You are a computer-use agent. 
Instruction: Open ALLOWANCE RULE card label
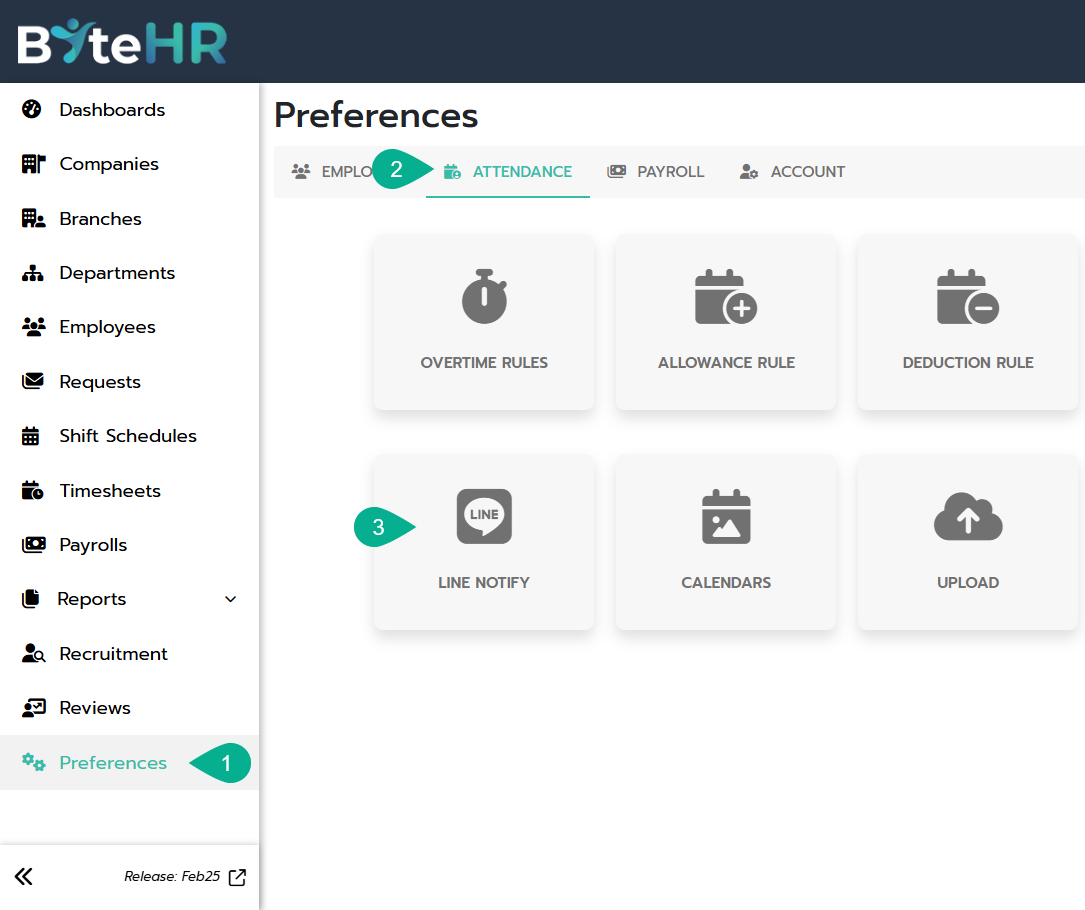[726, 363]
